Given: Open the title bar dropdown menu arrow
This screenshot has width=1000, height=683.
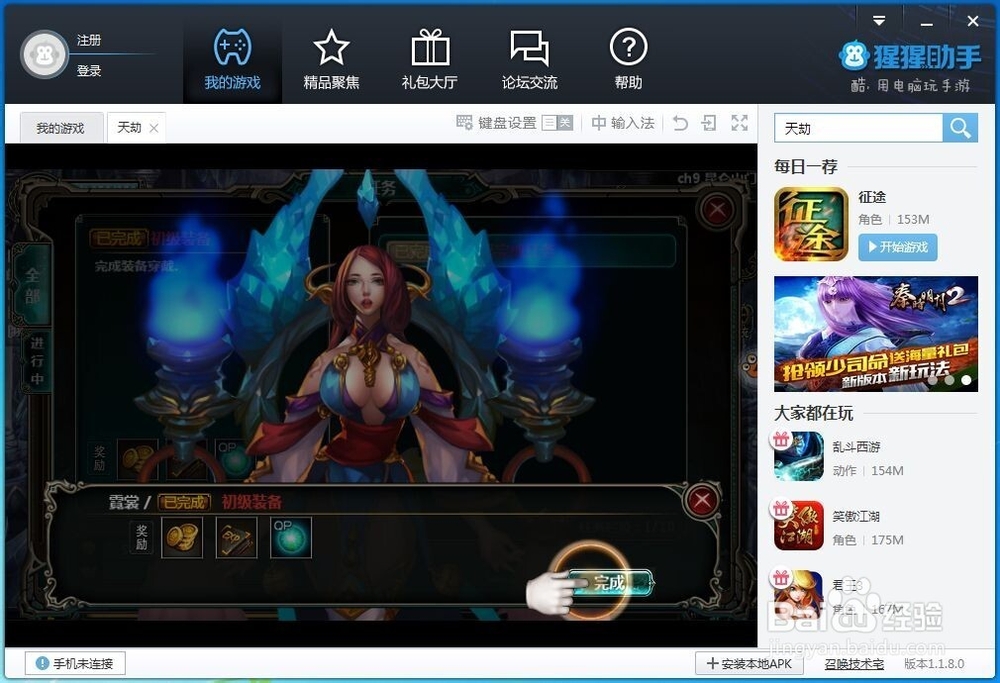Looking at the screenshot, I should (x=879, y=21).
